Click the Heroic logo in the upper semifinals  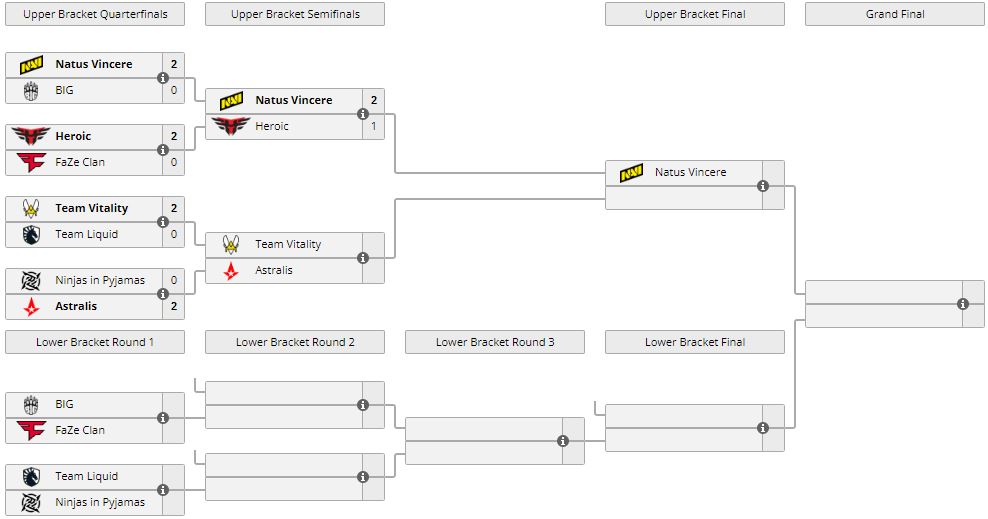pyautogui.click(x=231, y=126)
